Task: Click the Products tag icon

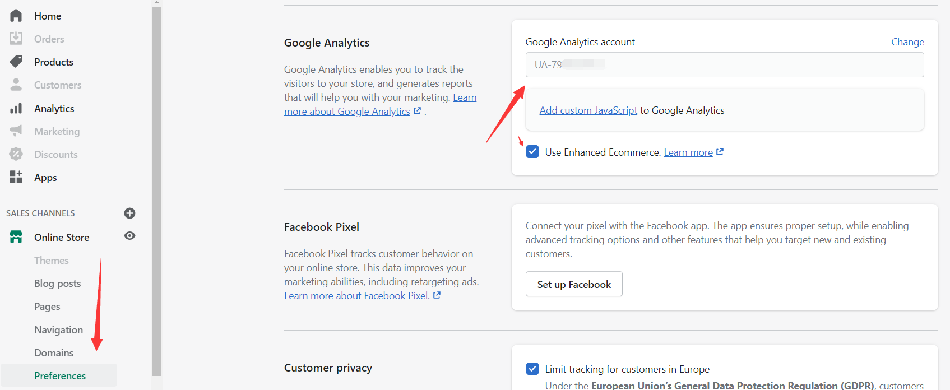Action: coord(16,62)
